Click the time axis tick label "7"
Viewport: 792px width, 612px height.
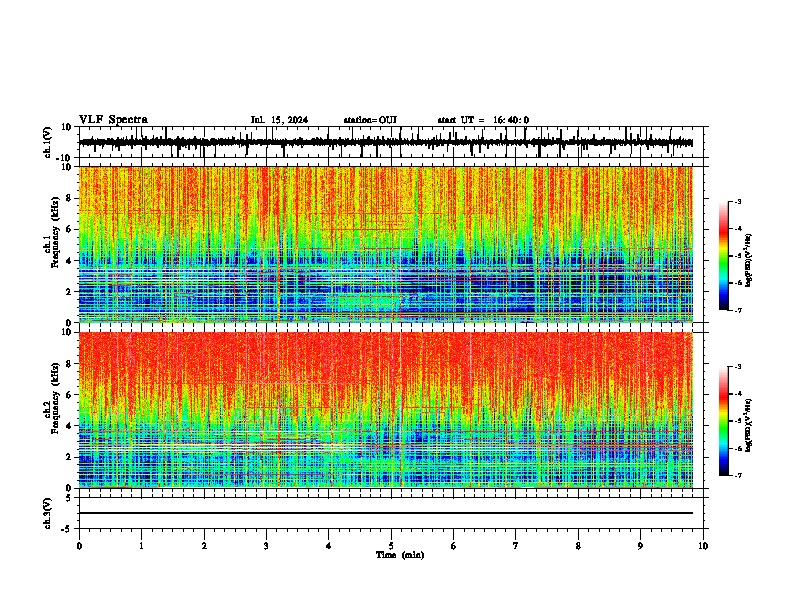[x=516, y=546]
